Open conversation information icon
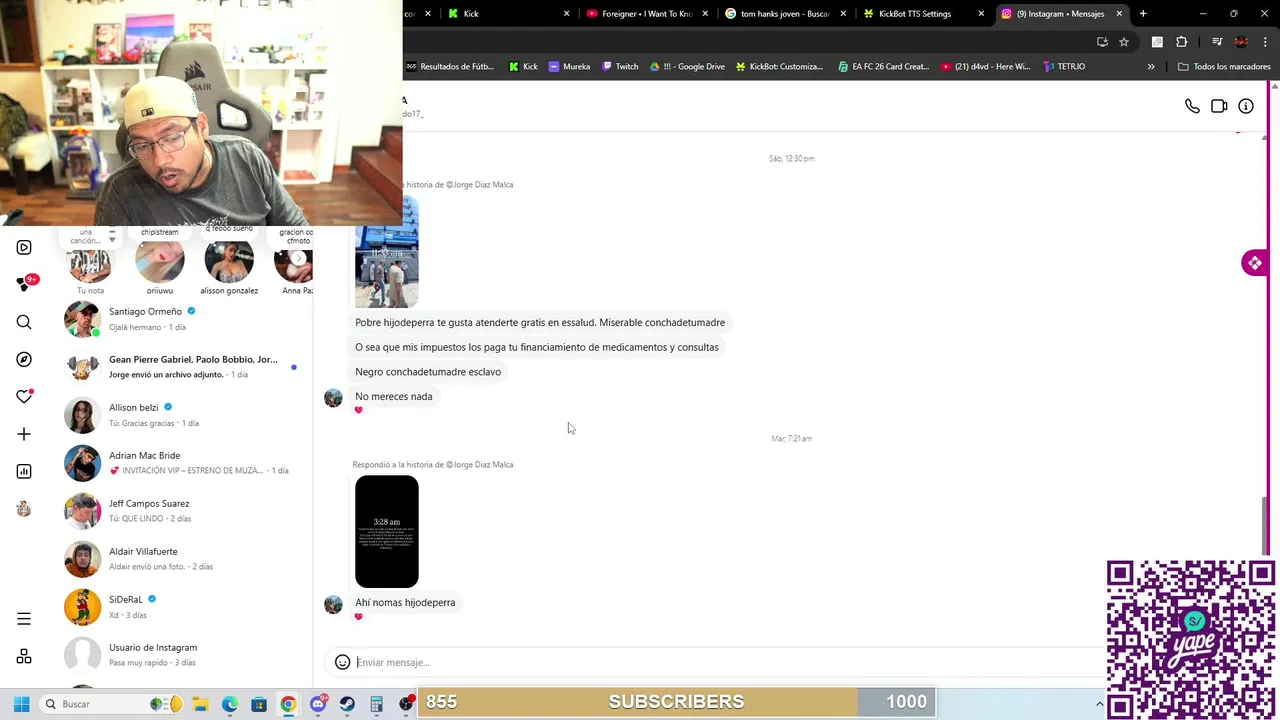 [1246, 106]
